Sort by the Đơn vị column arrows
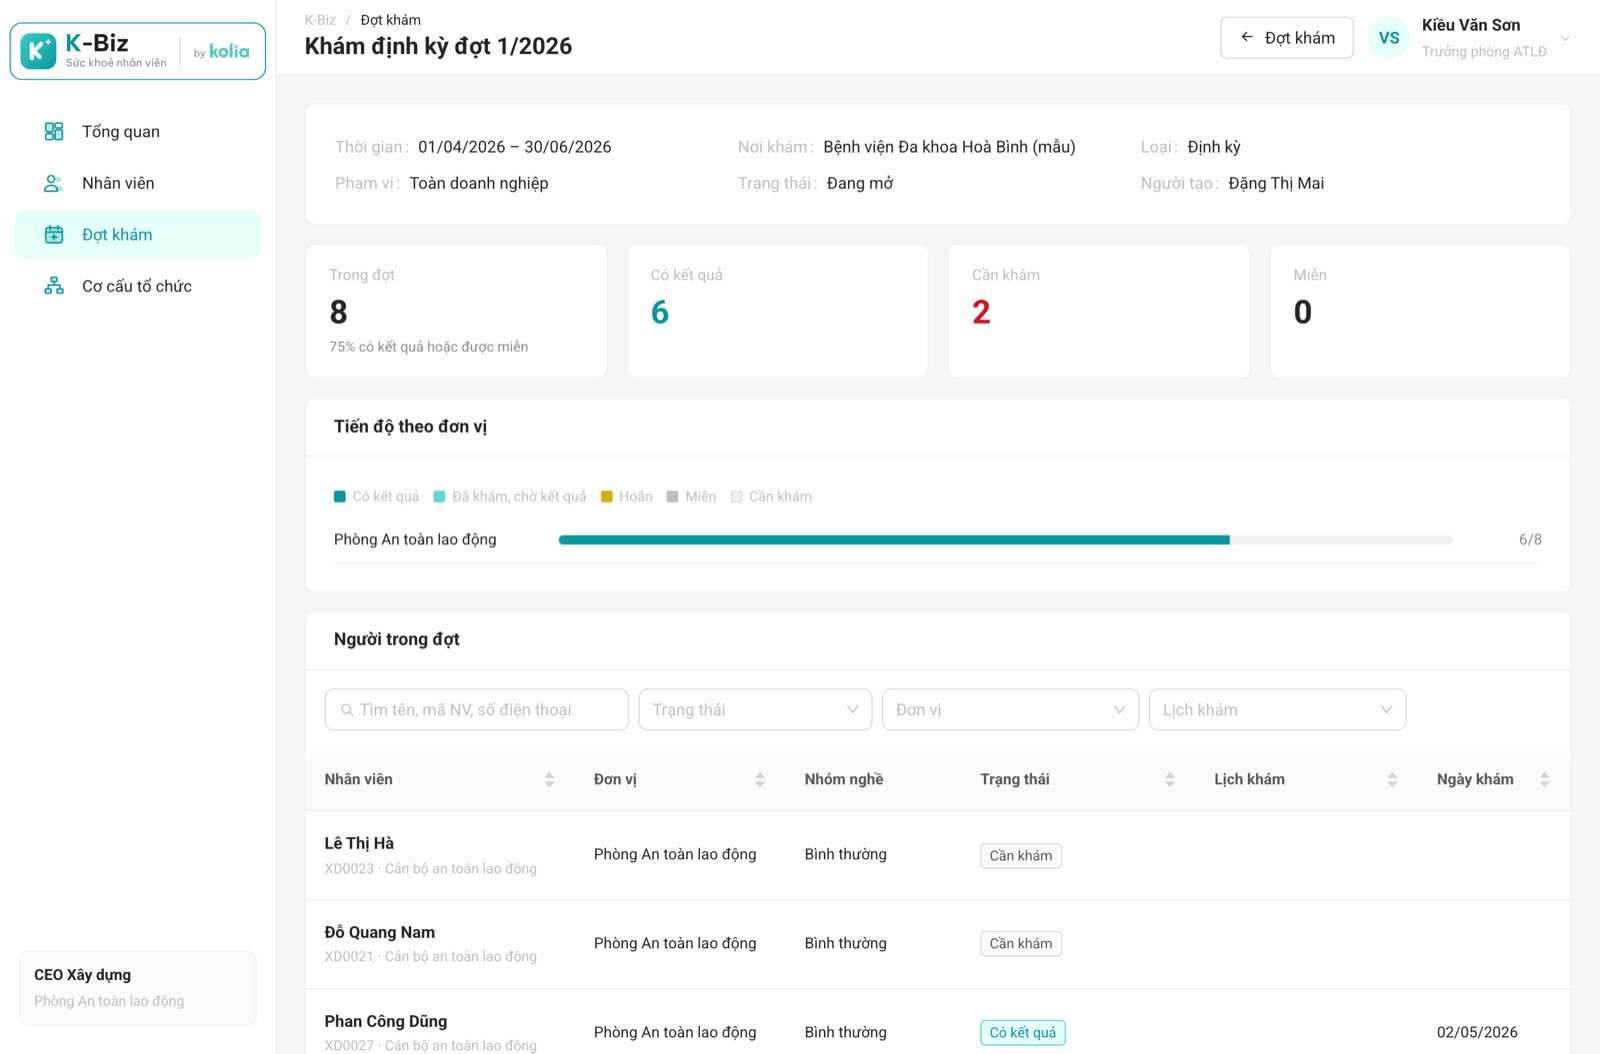The image size is (1600, 1054). 760,779
